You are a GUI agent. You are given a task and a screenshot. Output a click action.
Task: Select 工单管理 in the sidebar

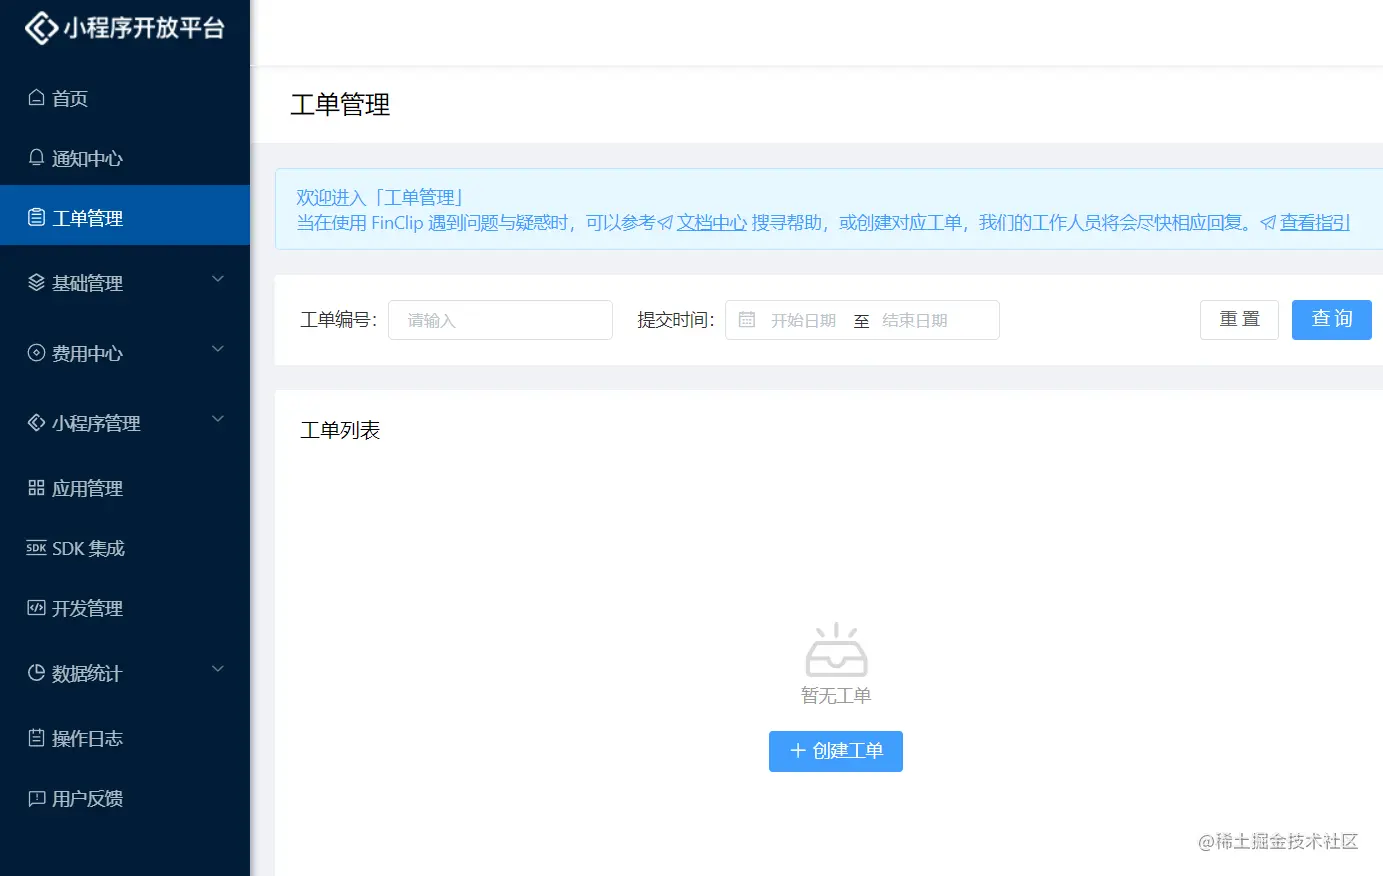pyautogui.click(x=125, y=215)
